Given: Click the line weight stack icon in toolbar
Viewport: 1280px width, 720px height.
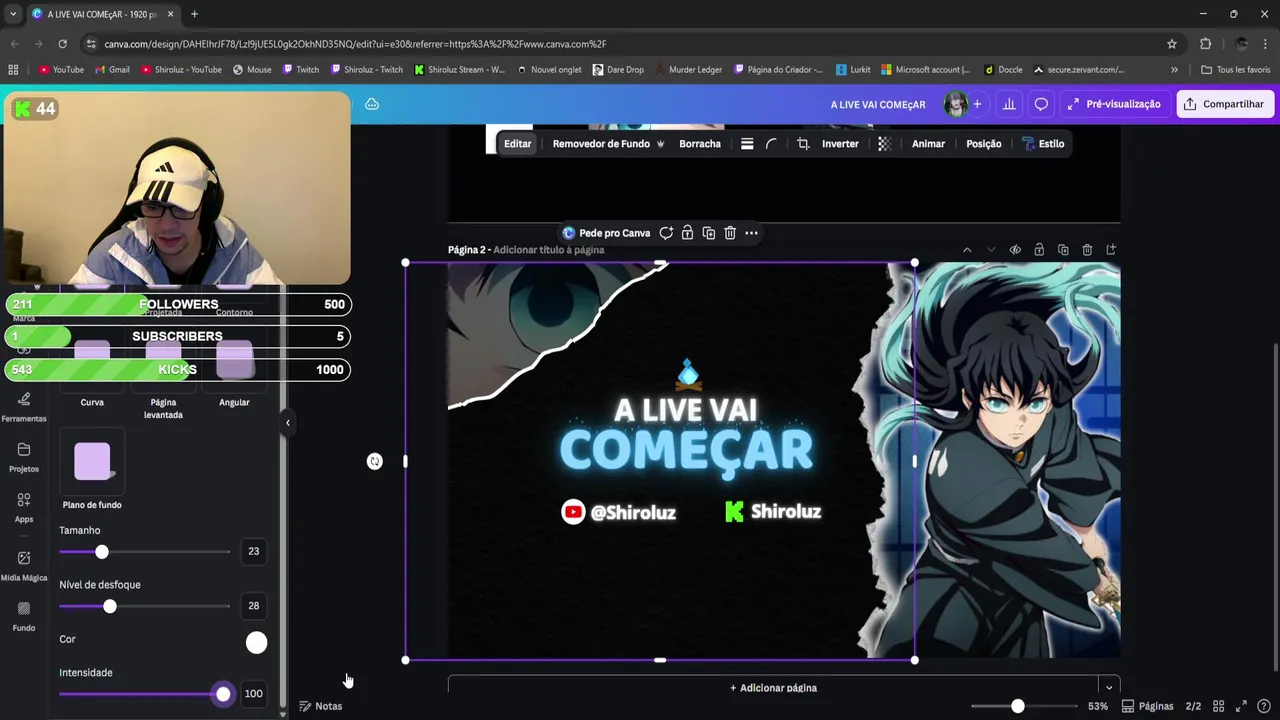Looking at the screenshot, I should (747, 144).
